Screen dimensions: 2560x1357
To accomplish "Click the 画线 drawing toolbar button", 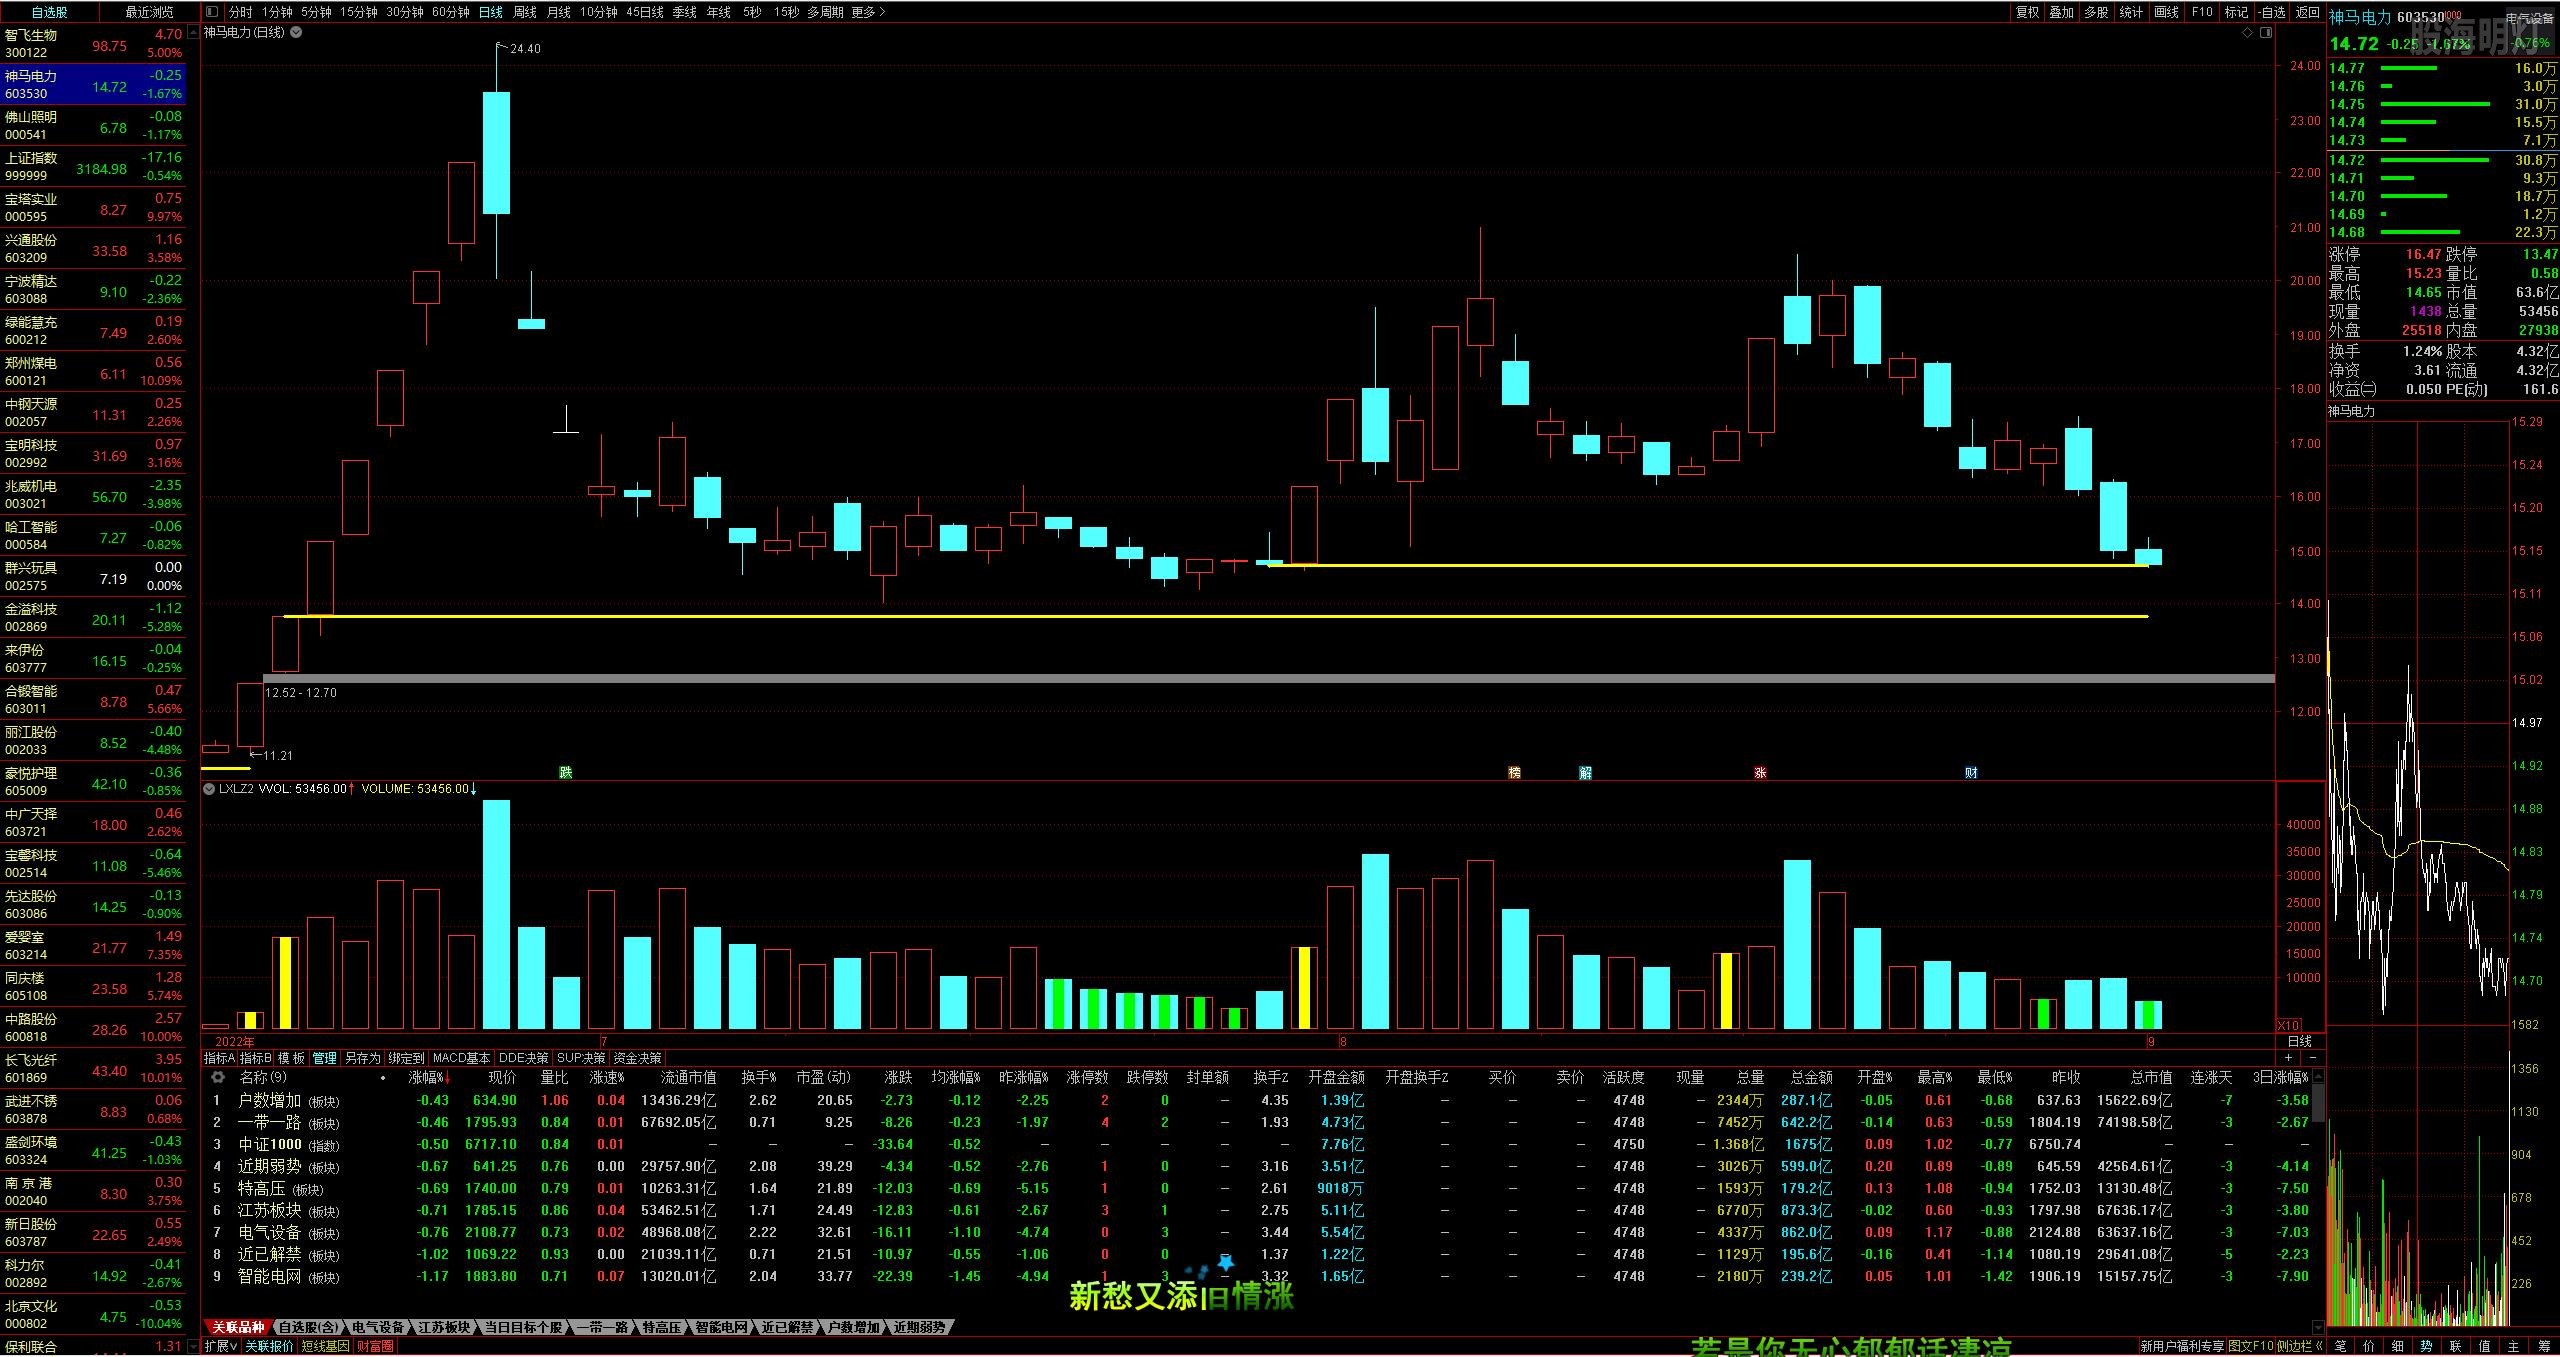I will click(x=2167, y=12).
